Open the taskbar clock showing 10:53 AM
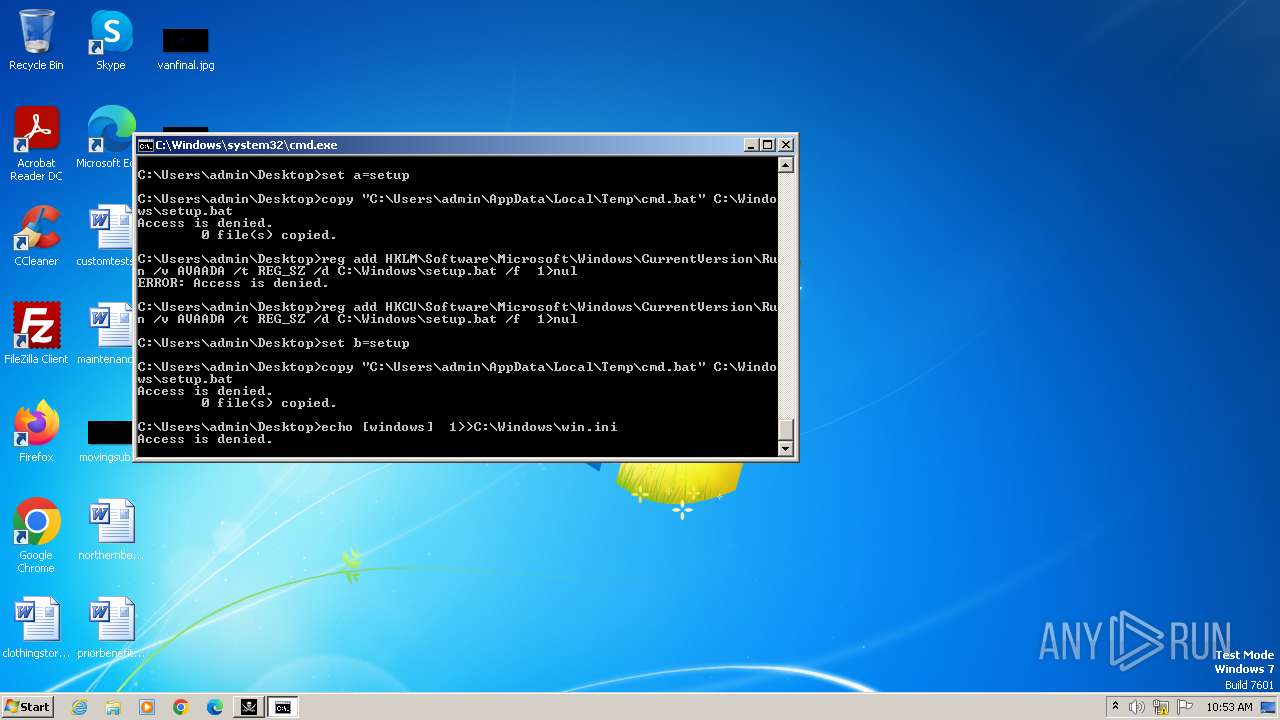The width and height of the screenshot is (1280, 720). [1229, 707]
